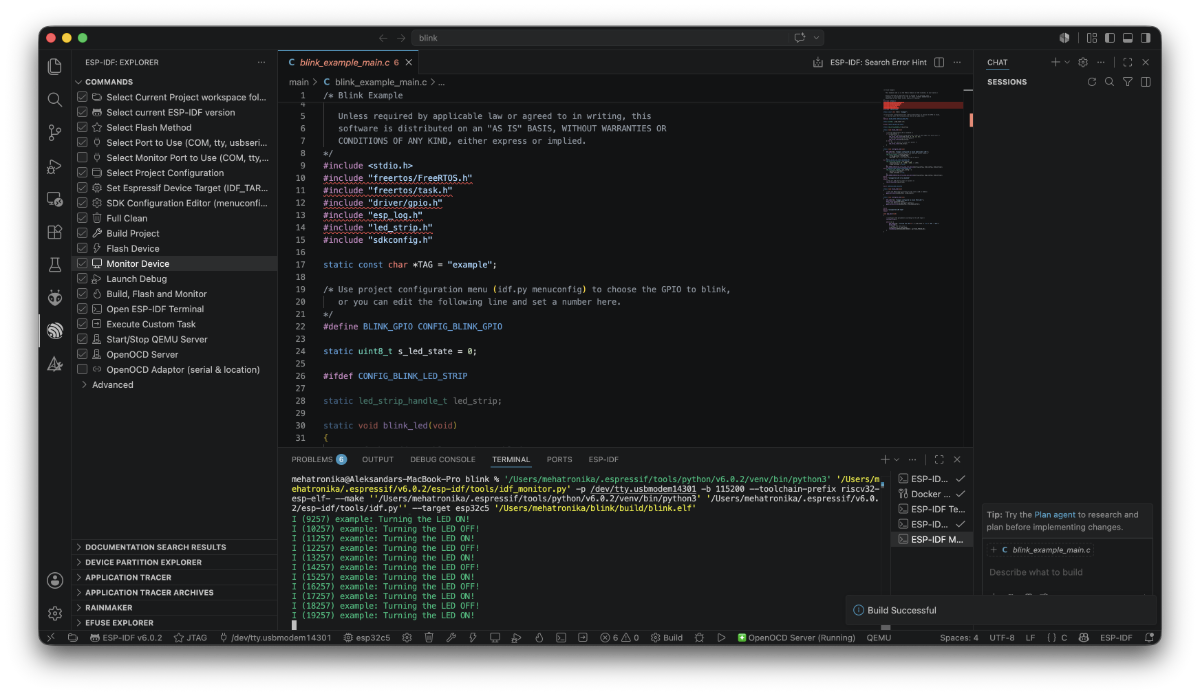
Task: Toggle checkbox for Flash Device command
Action: click(x=83, y=248)
